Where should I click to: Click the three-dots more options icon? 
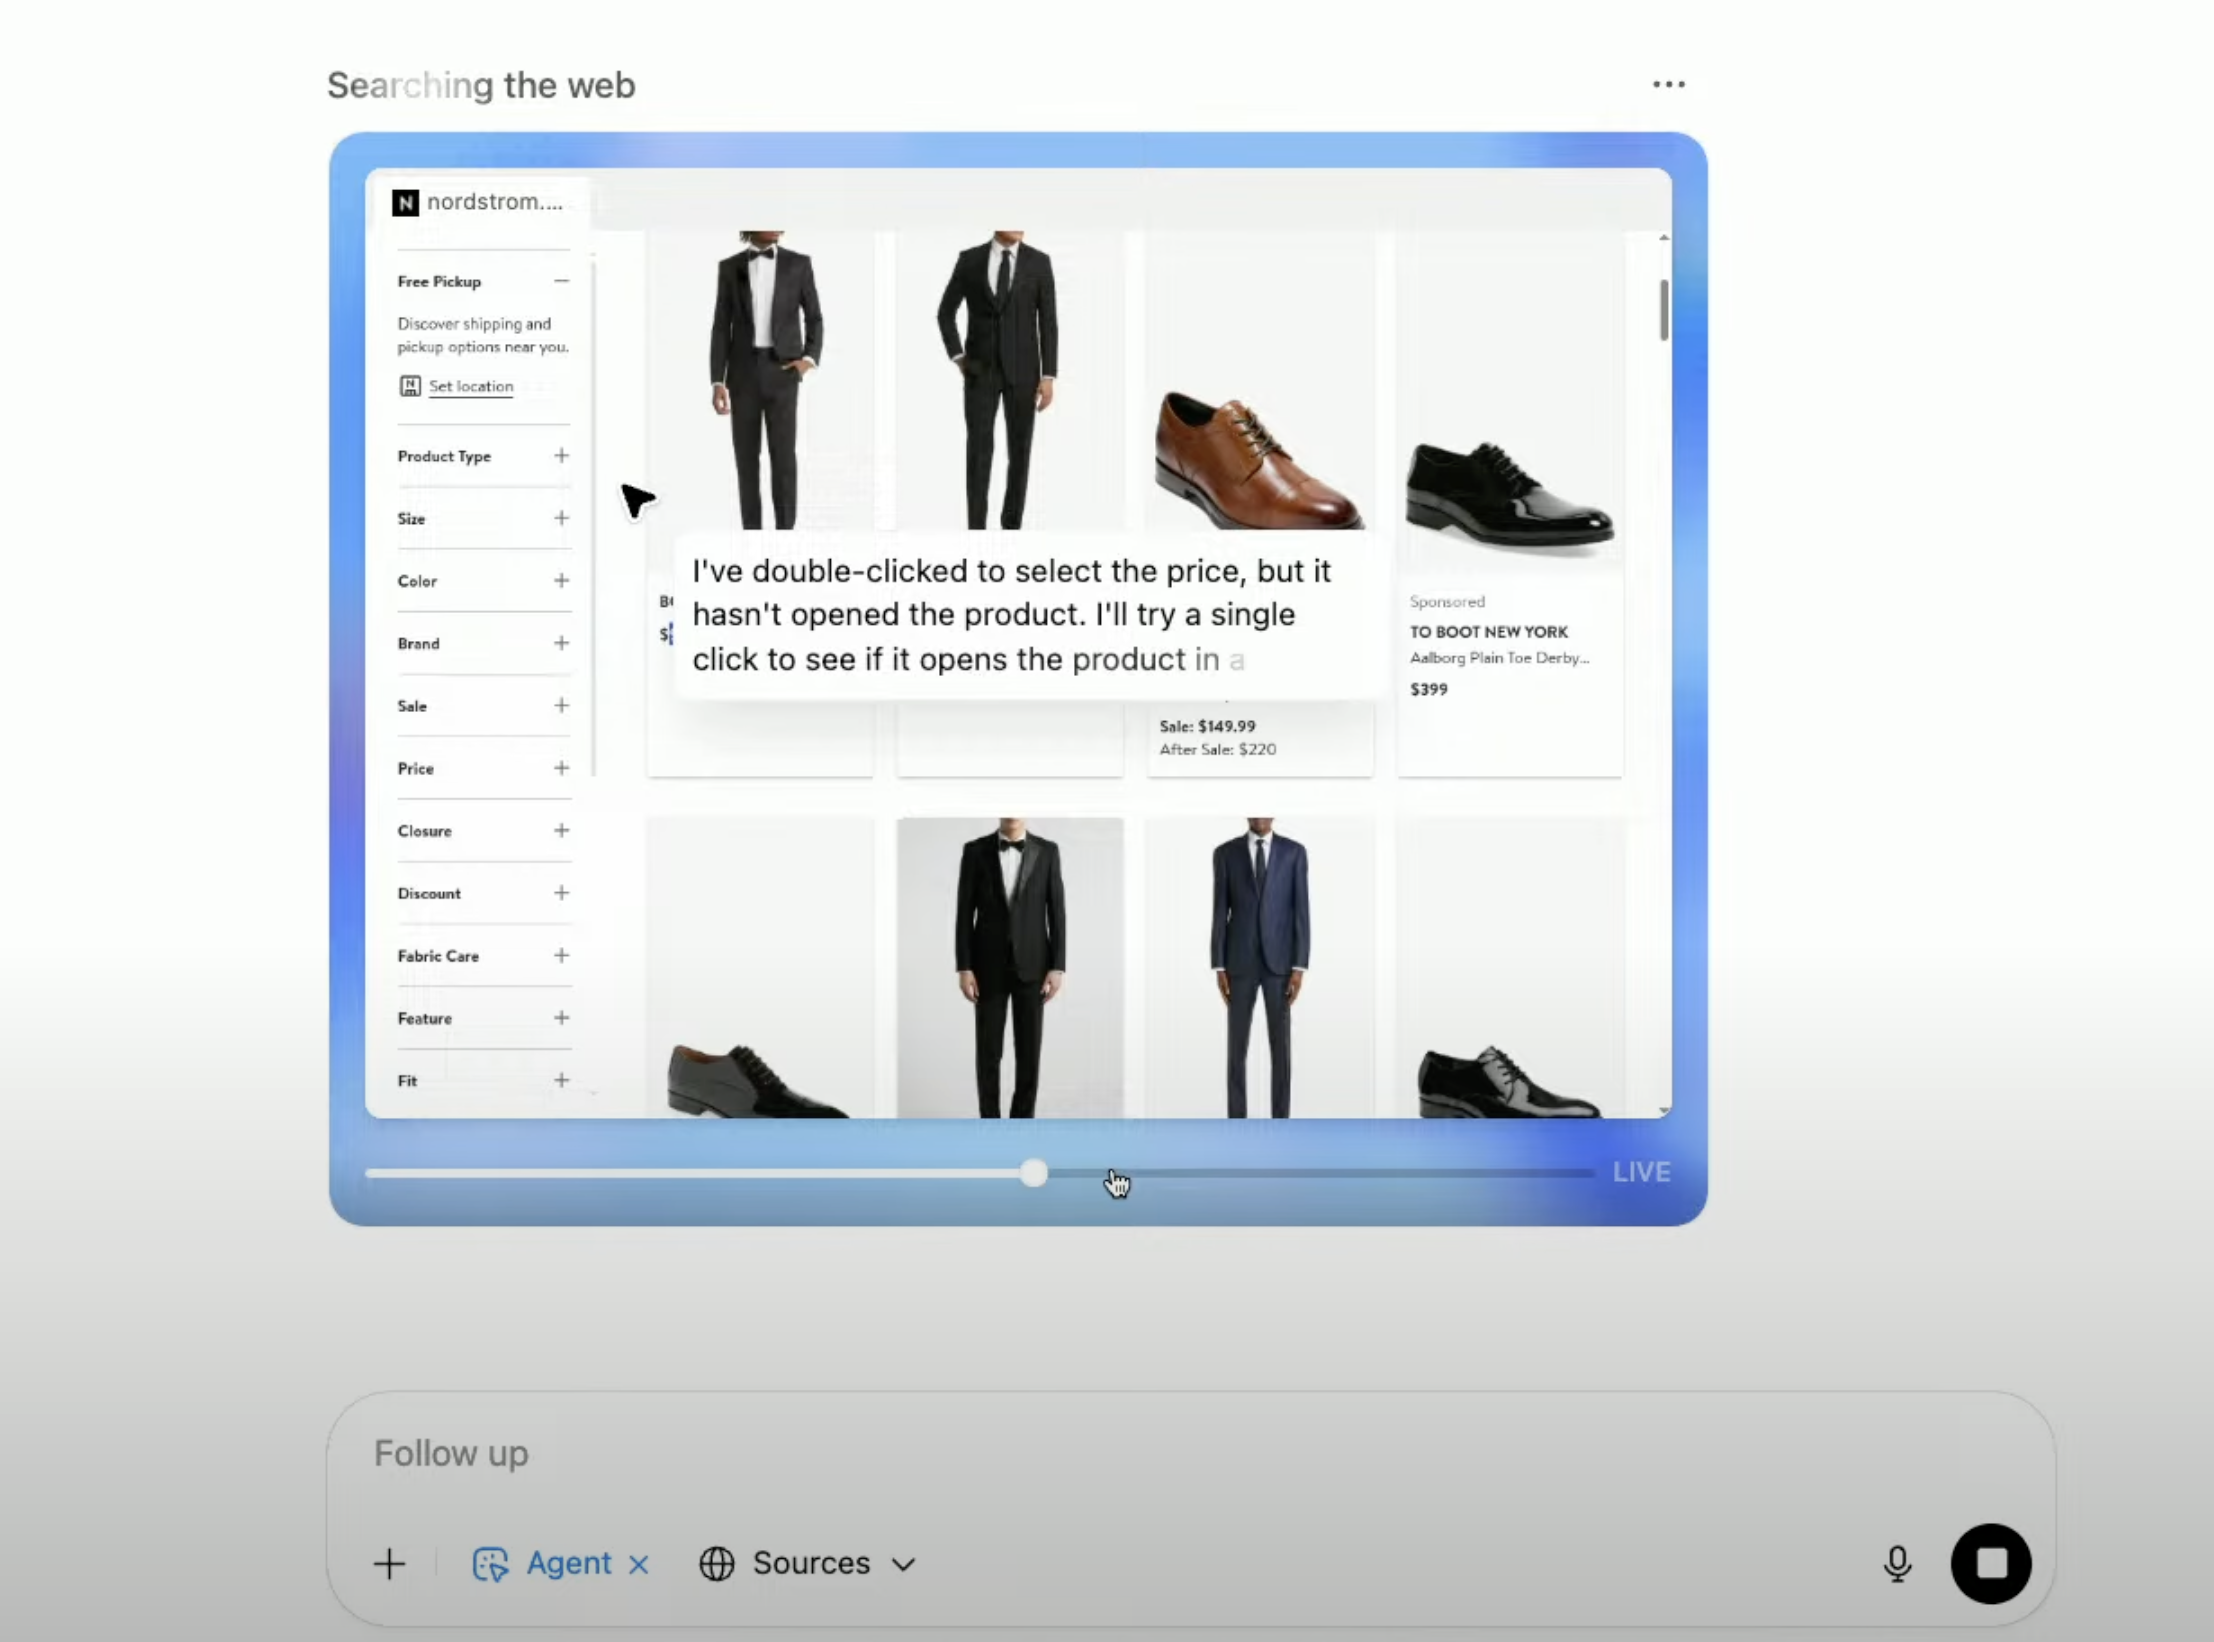click(1668, 85)
